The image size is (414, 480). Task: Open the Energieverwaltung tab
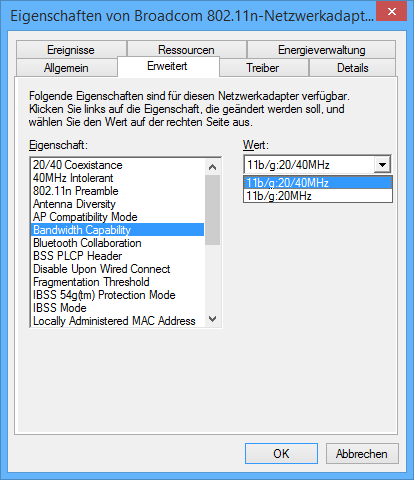tap(321, 50)
